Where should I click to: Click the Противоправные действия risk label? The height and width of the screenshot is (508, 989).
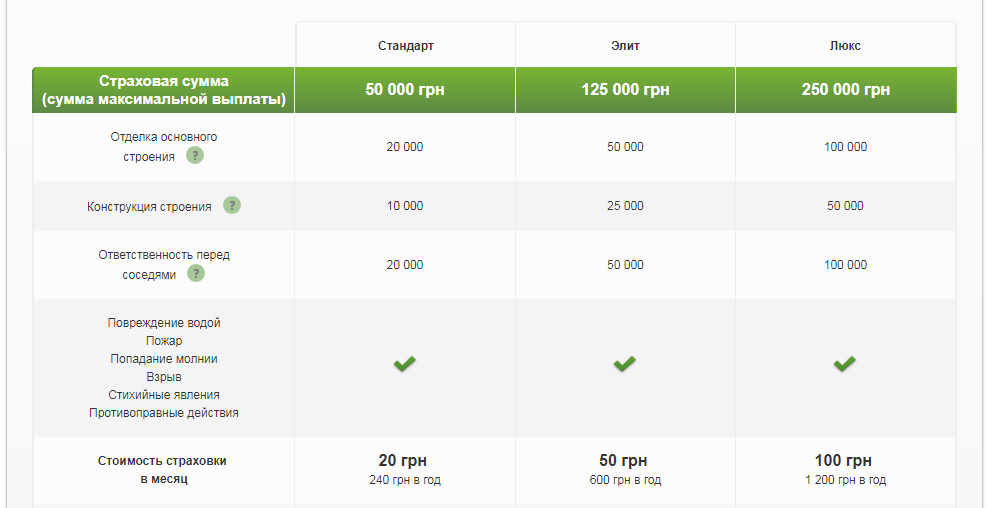point(164,412)
